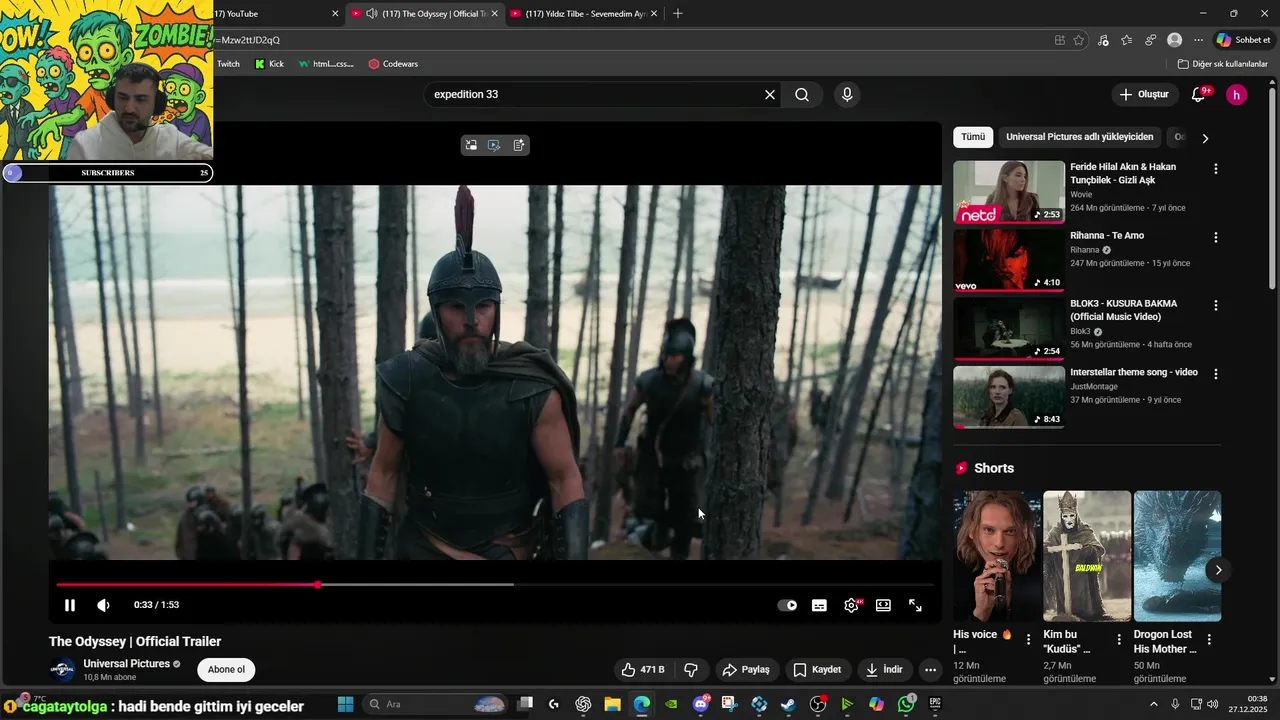Open the Codewars bookmark
This screenshot has height=720, width=1280.
click(x=393, y=64)
